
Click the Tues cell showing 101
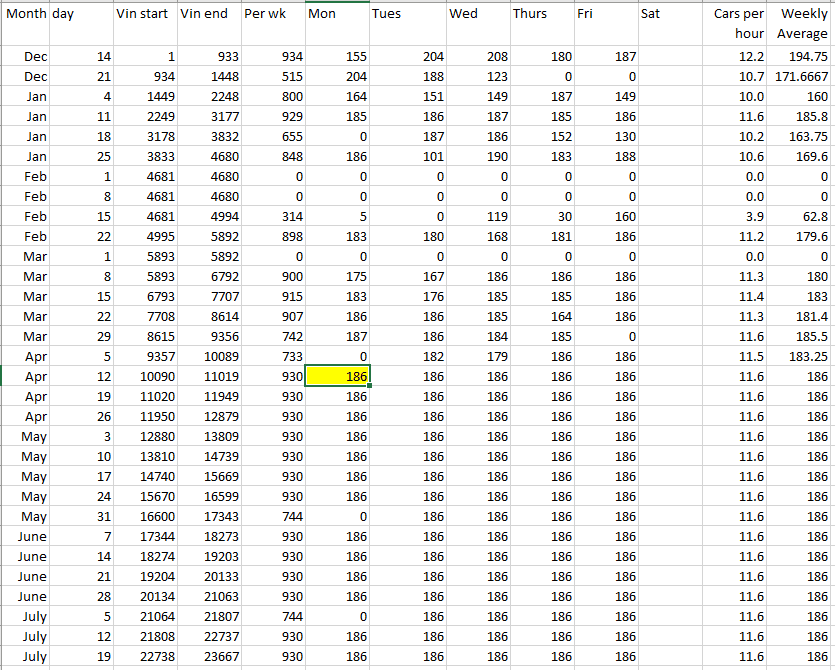tap(406, 157)
